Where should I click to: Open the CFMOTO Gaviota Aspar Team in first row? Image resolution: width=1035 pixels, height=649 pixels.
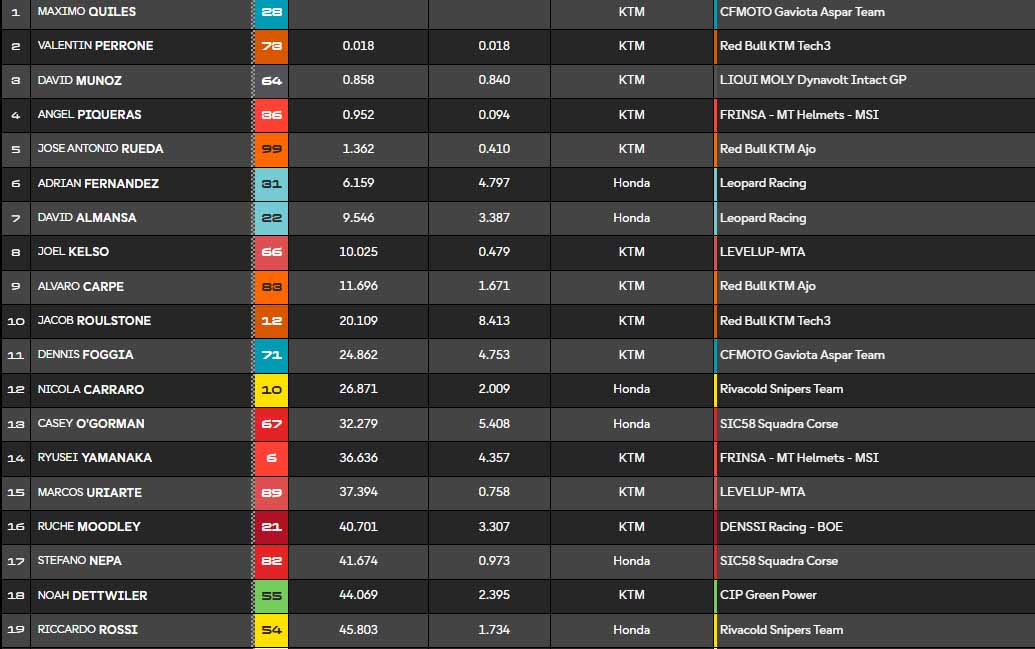pyautogui.click(x=802, y=12)
